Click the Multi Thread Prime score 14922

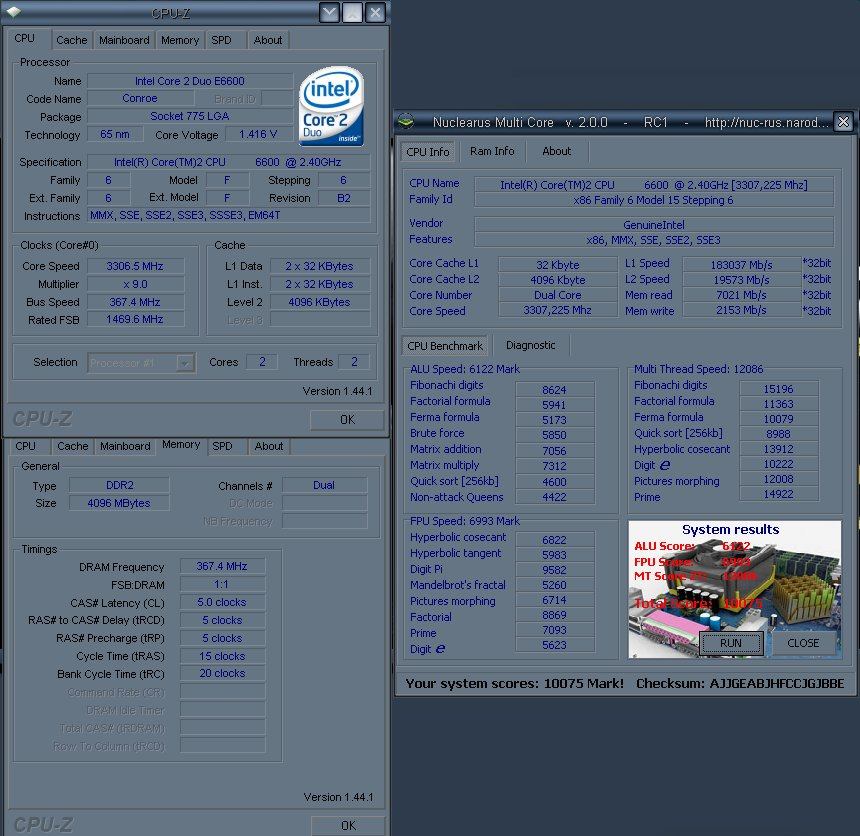click(779, 494)
